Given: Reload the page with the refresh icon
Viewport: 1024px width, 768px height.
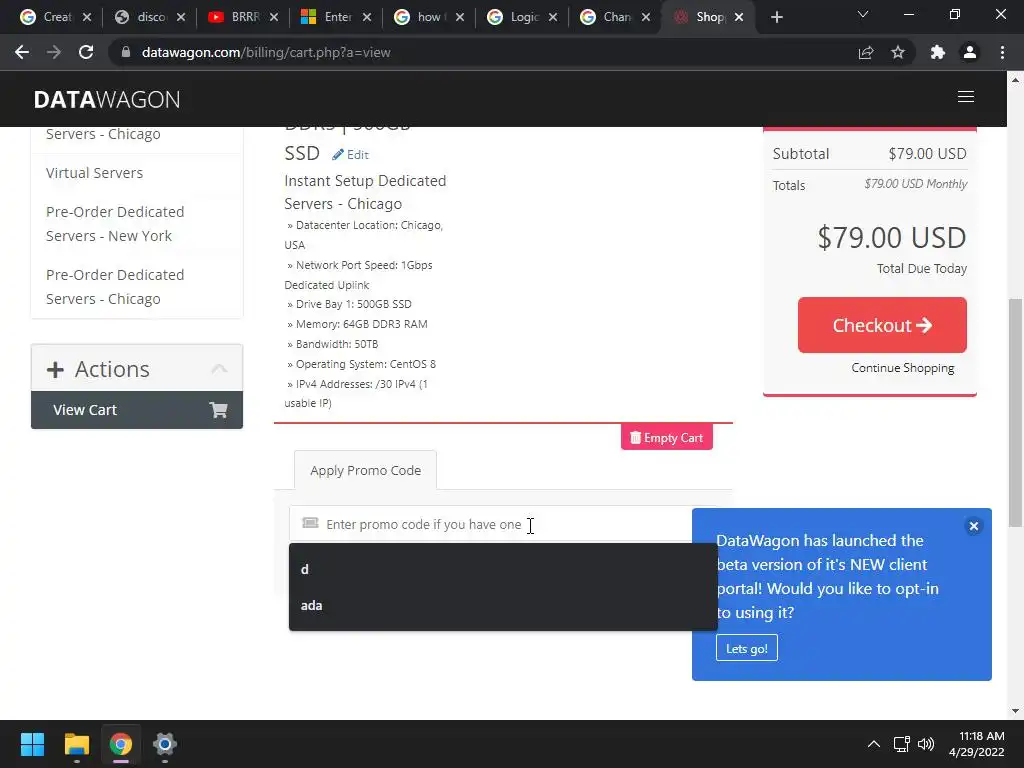Looking at the screenshot, I should [86, 52].
